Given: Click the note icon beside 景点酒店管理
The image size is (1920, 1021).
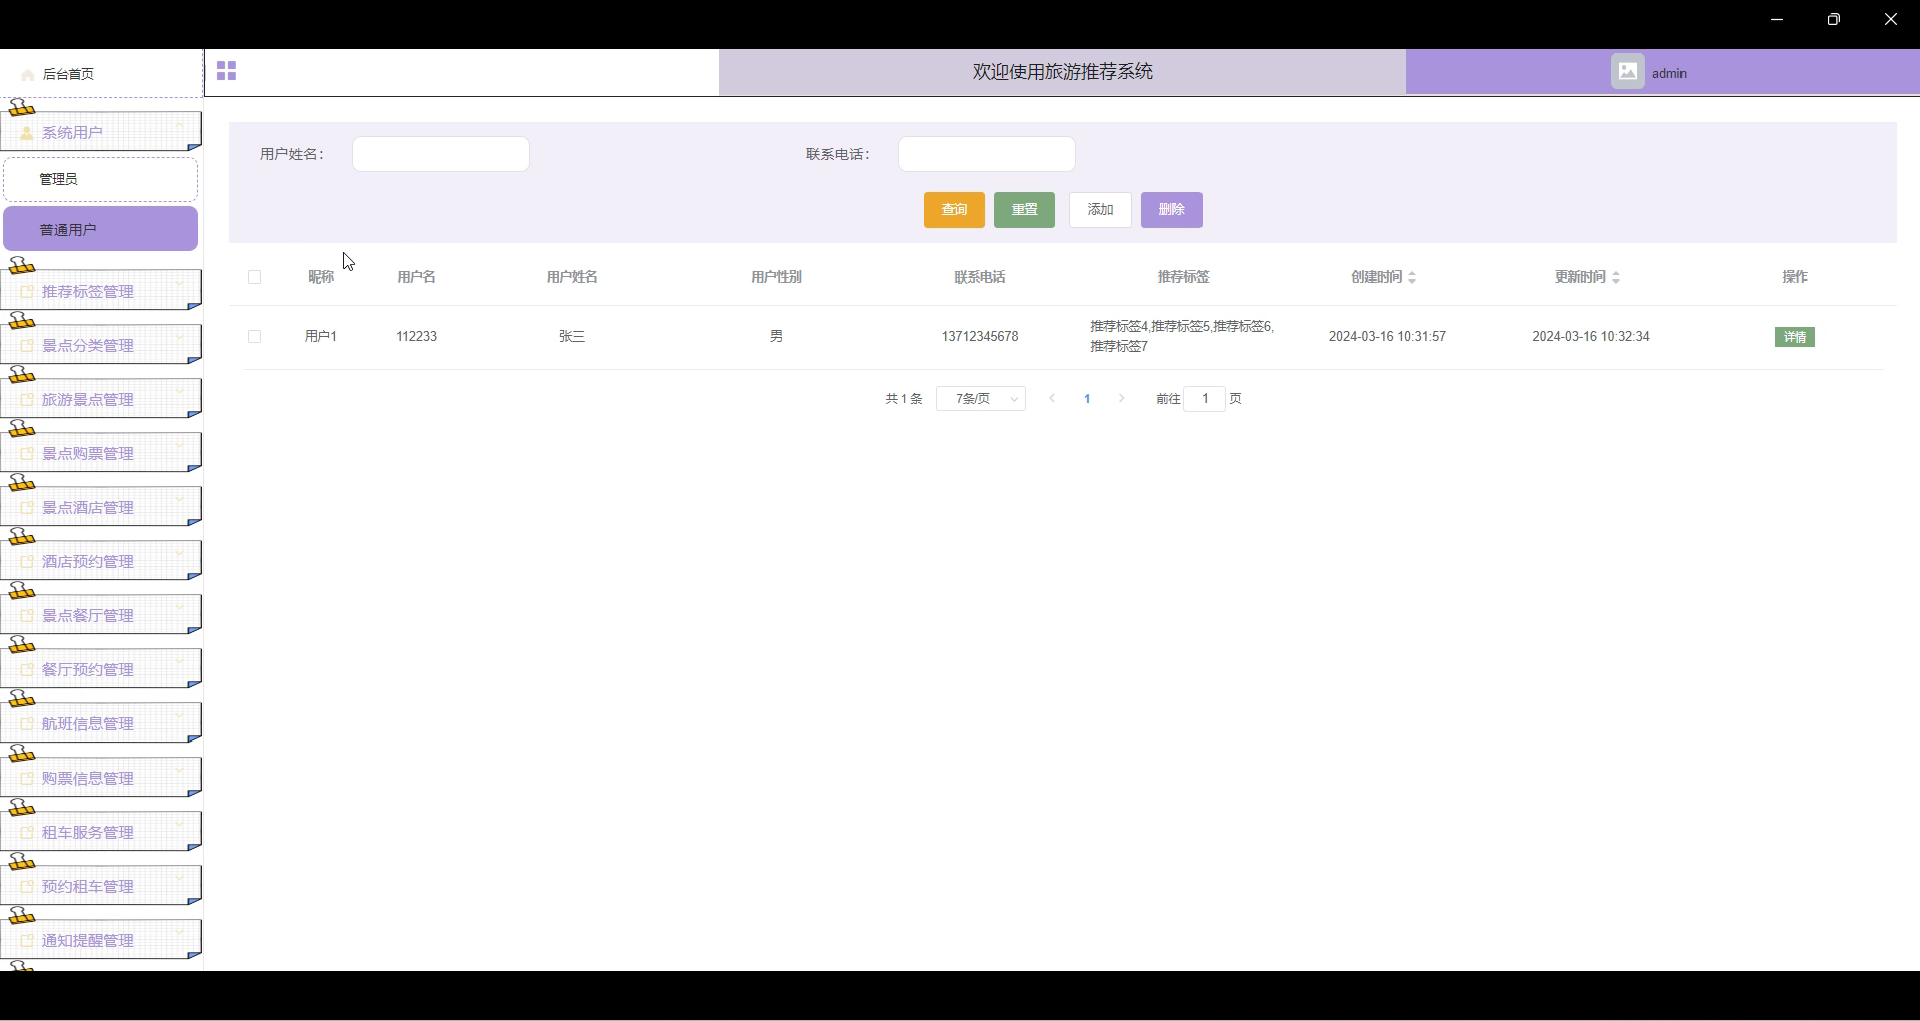Looking at the screenshot, I should pos(27,508).
